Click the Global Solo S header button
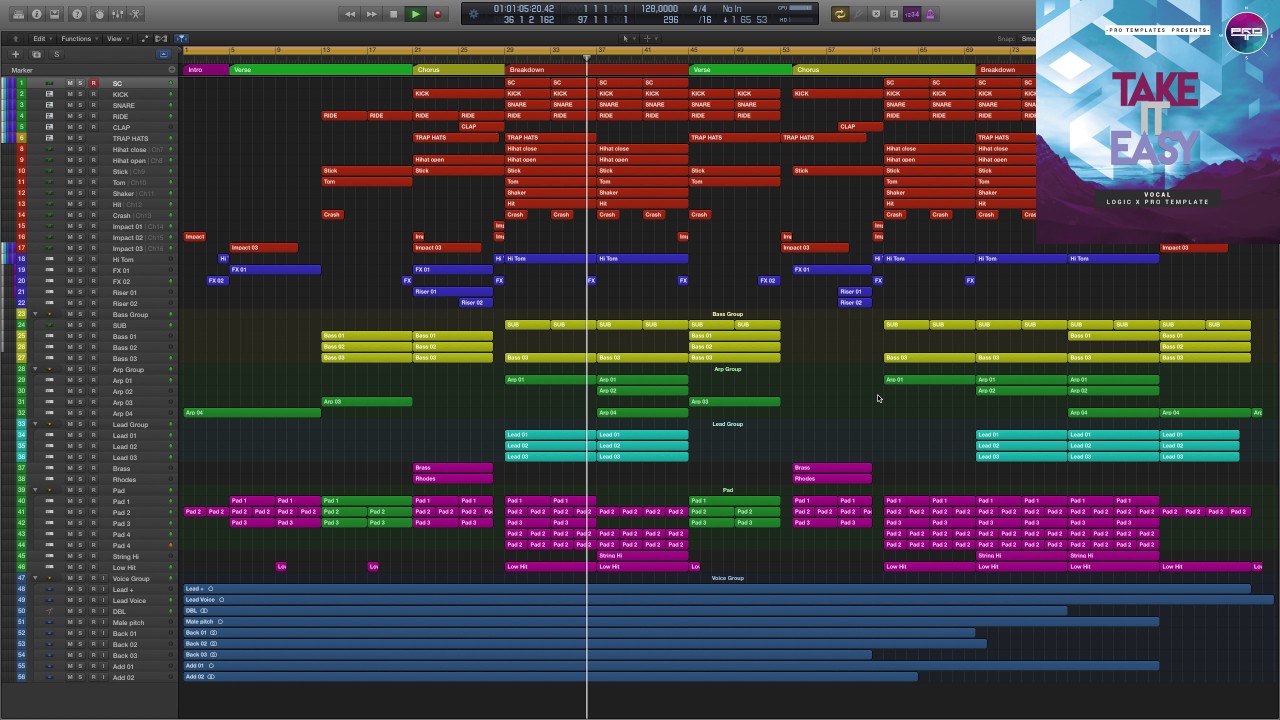1280x720 pixels. (56, 54)
